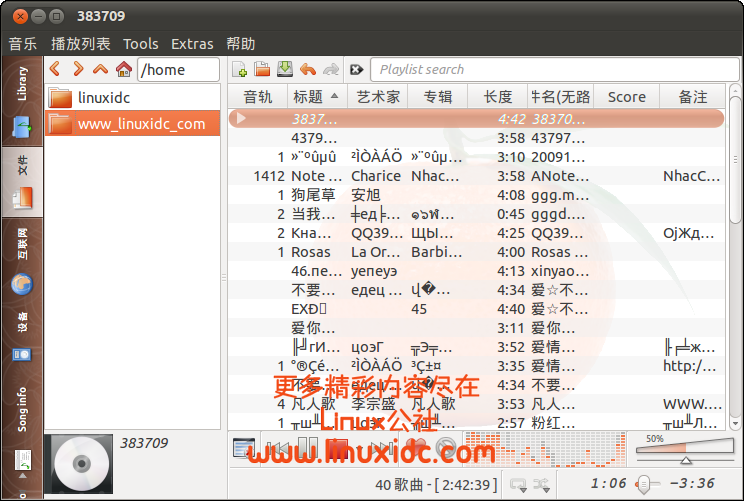
Task: Open the 音乐 menu
Action: [x=22, y=44]
